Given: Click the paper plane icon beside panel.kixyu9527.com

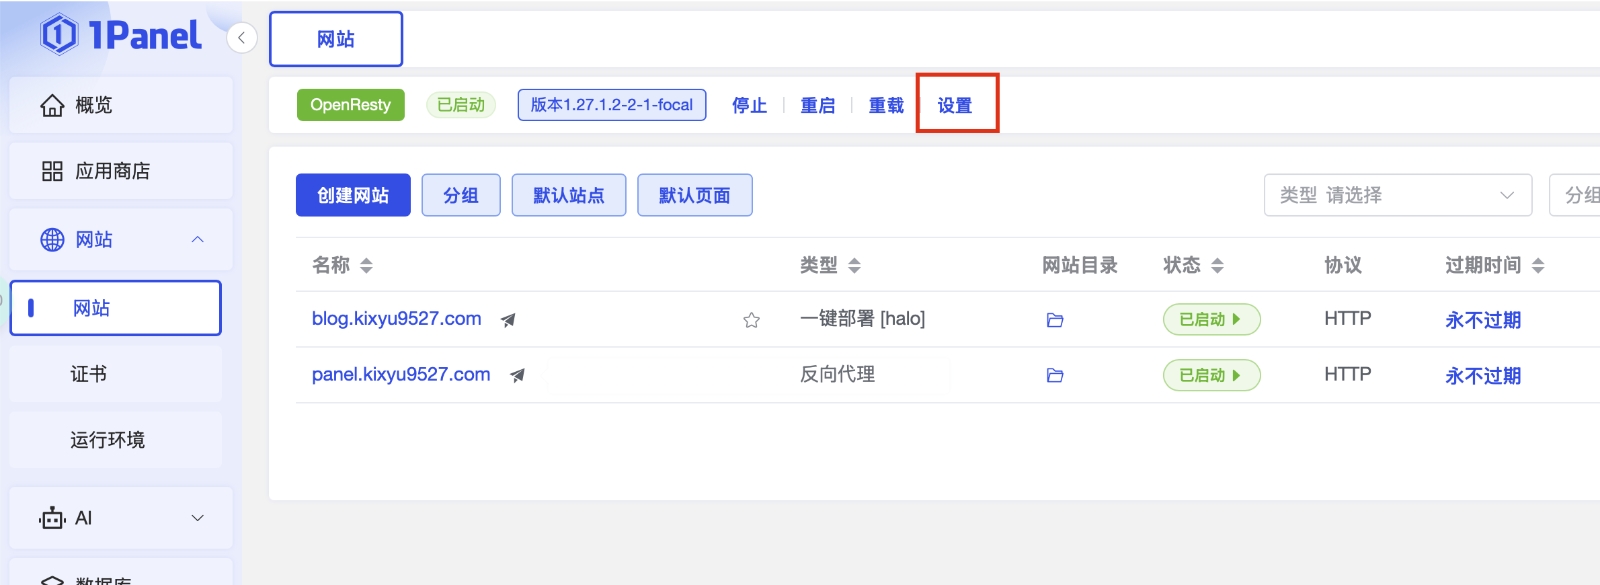Looking at the screenshot, I should click(517, 375).
